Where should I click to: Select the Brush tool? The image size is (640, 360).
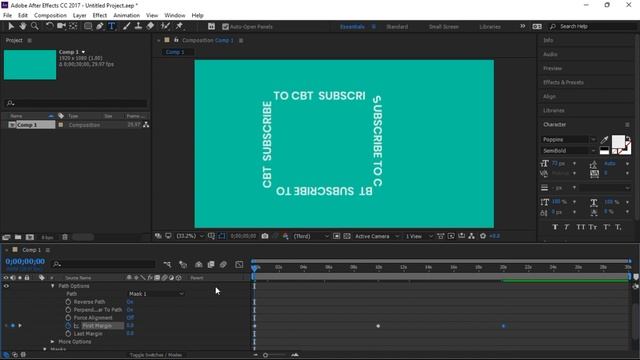127,26
